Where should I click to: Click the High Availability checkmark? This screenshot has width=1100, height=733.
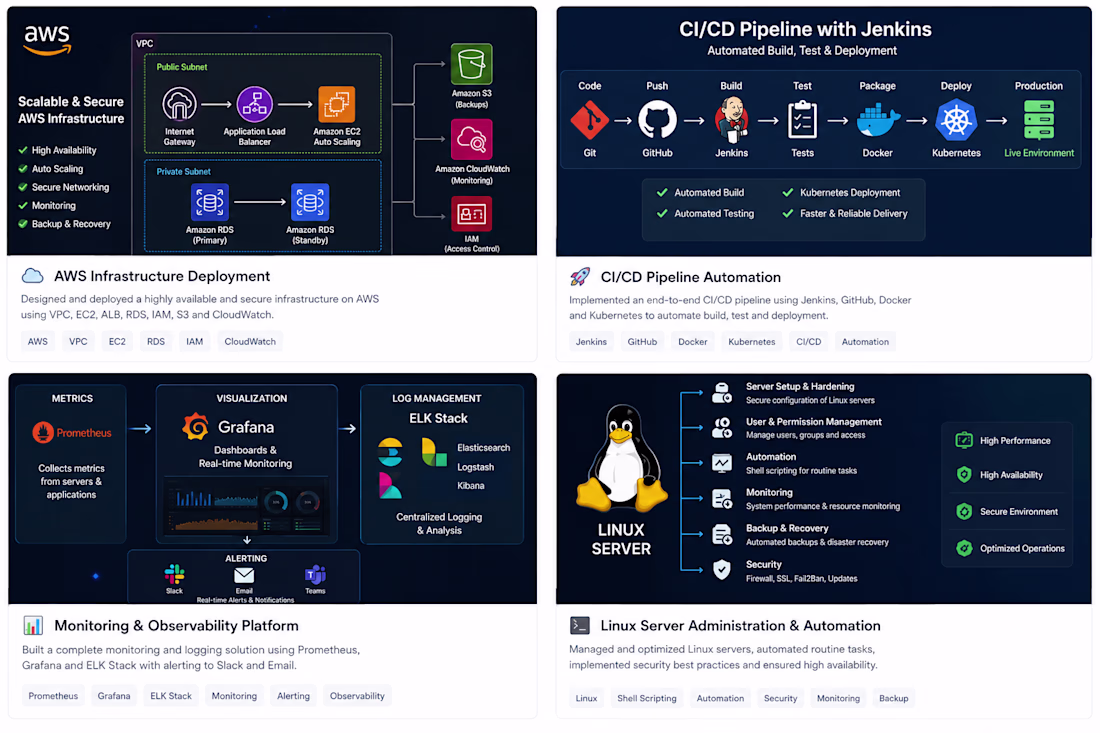23,150
